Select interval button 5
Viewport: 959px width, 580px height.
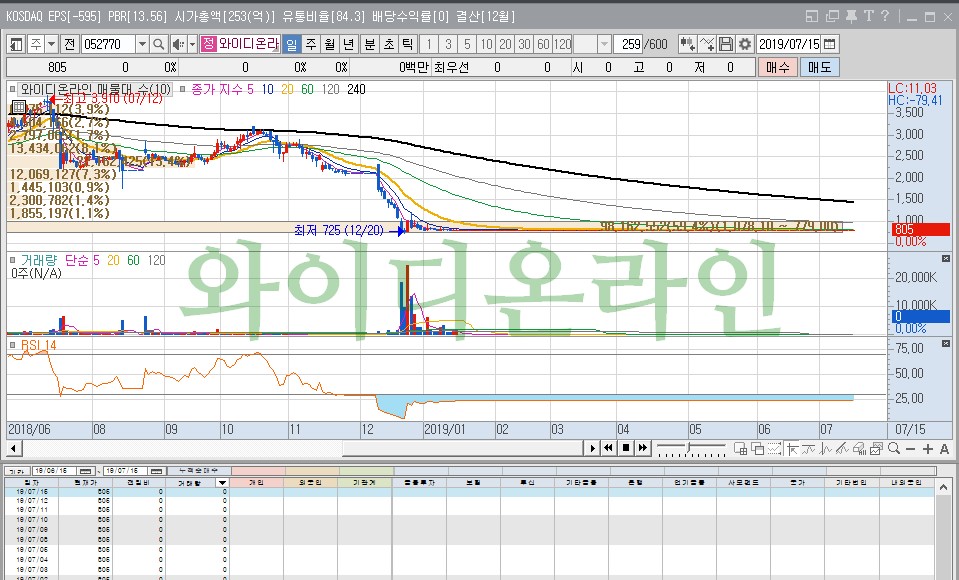coord(467,44)
